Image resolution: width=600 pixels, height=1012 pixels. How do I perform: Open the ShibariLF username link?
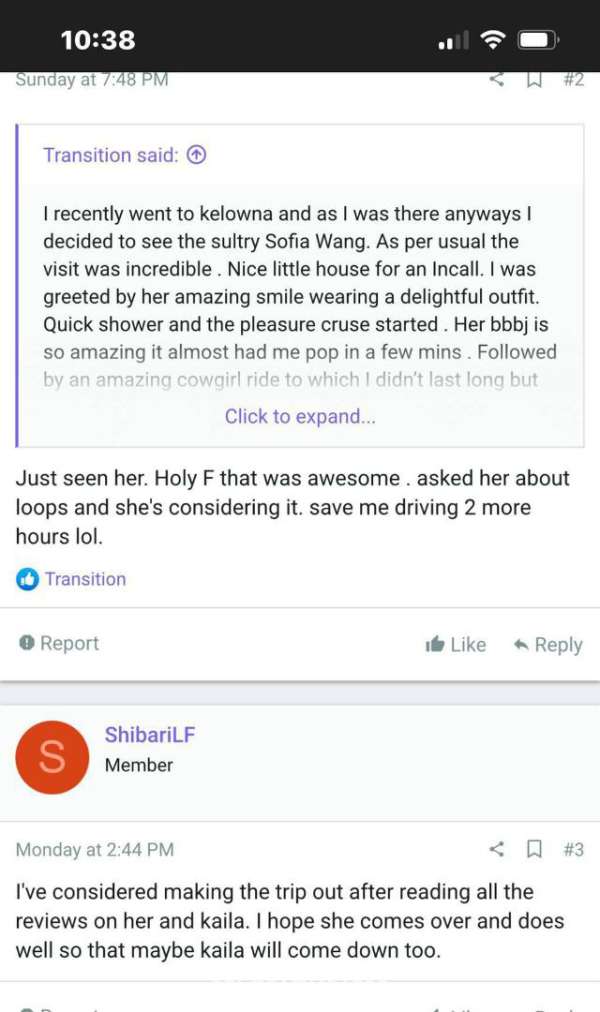pos(150,735)
